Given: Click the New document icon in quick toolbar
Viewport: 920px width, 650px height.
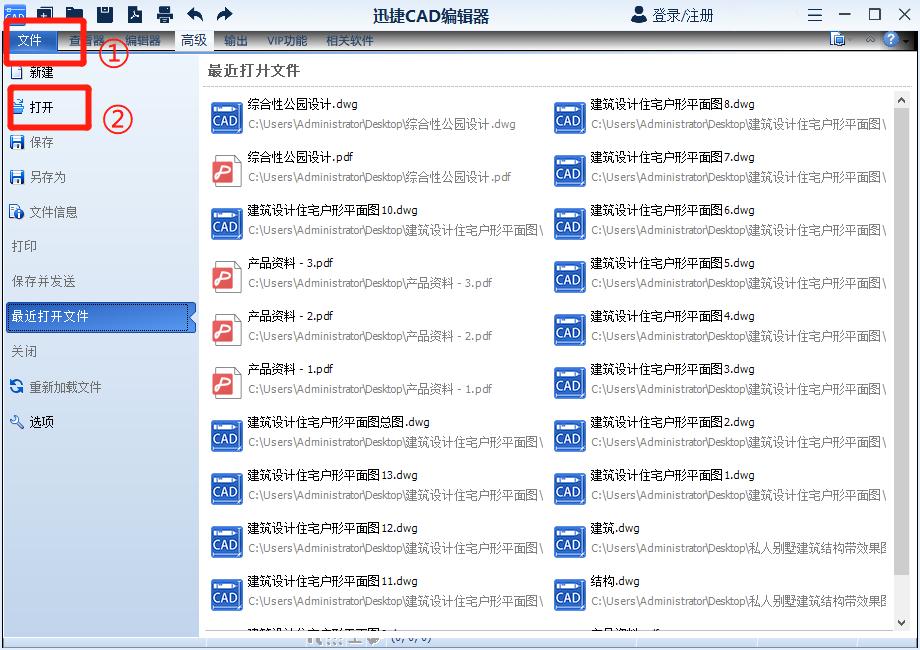Looking at the screenshot, I should (44, 13).
